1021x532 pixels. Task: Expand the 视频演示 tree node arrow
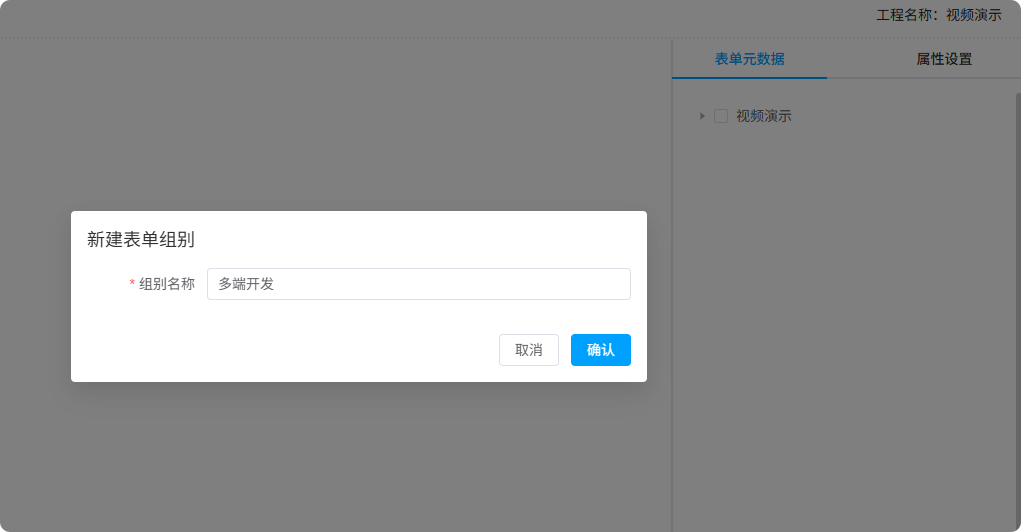[x=702, y=116]
